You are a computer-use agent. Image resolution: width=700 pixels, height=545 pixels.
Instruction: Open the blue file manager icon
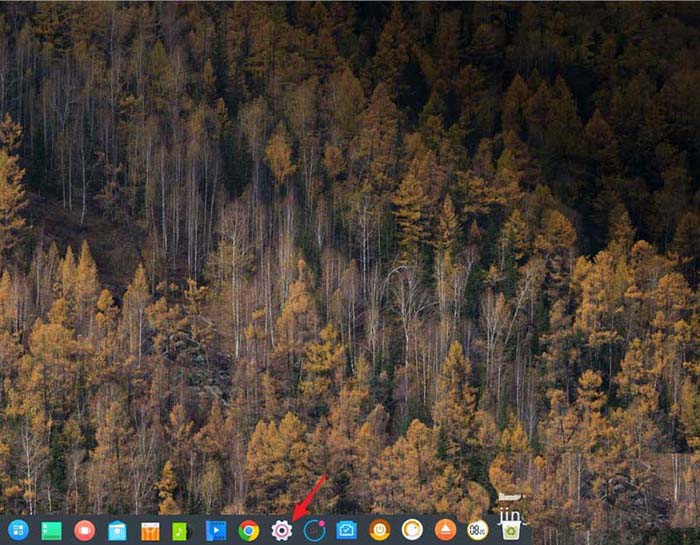(x=117, y=531)
